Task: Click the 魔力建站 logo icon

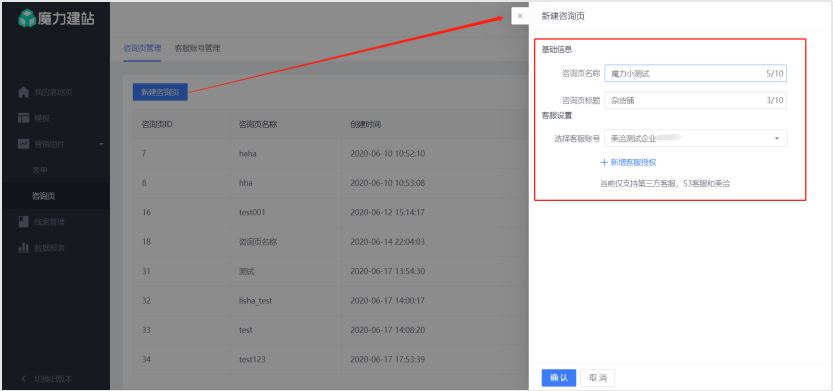Action: point(26,19)
